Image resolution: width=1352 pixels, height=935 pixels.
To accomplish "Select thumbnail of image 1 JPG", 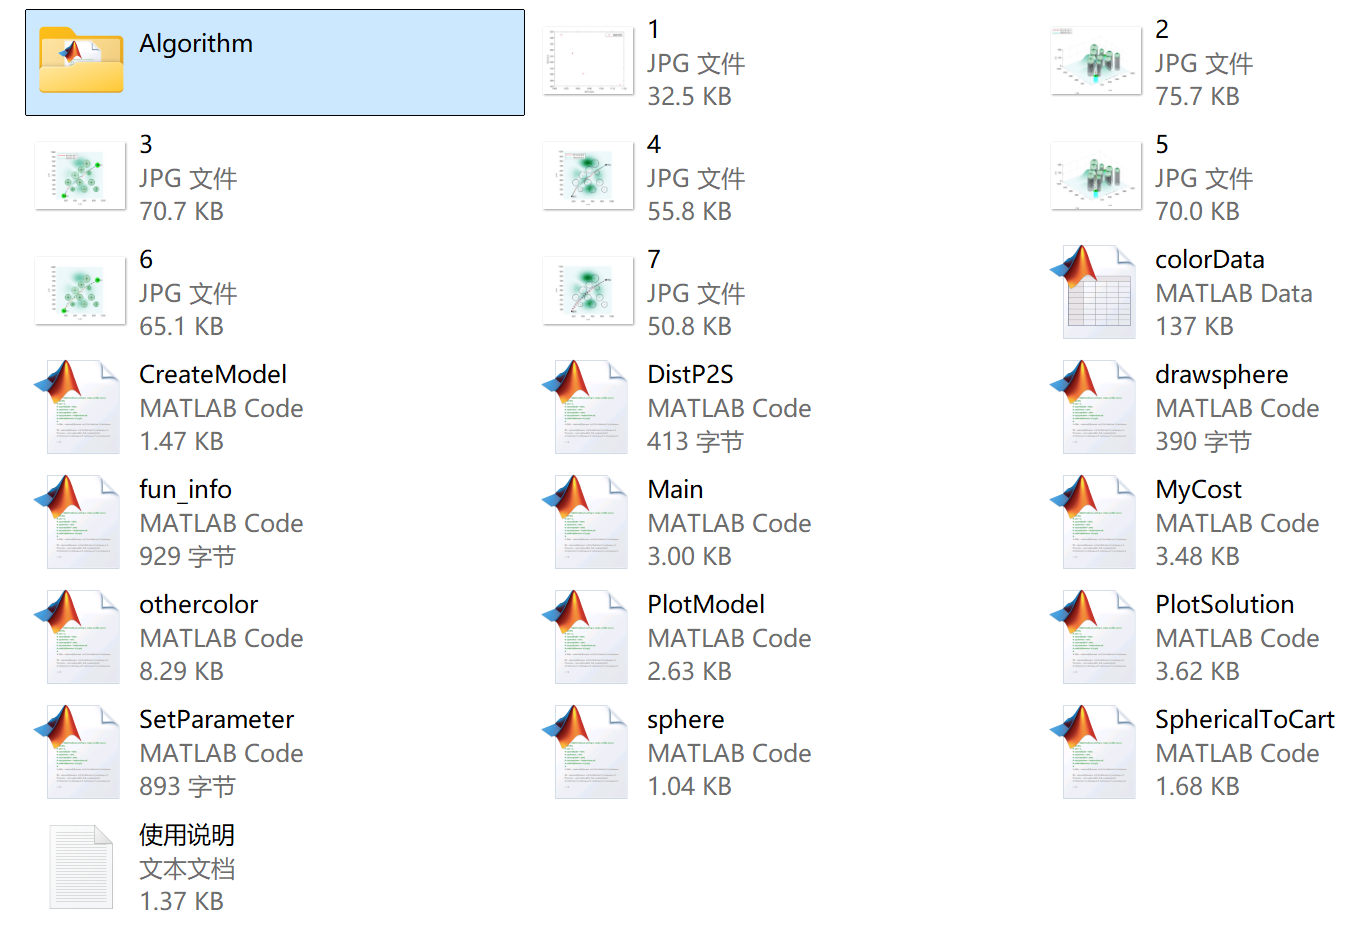I will (588, 61).
